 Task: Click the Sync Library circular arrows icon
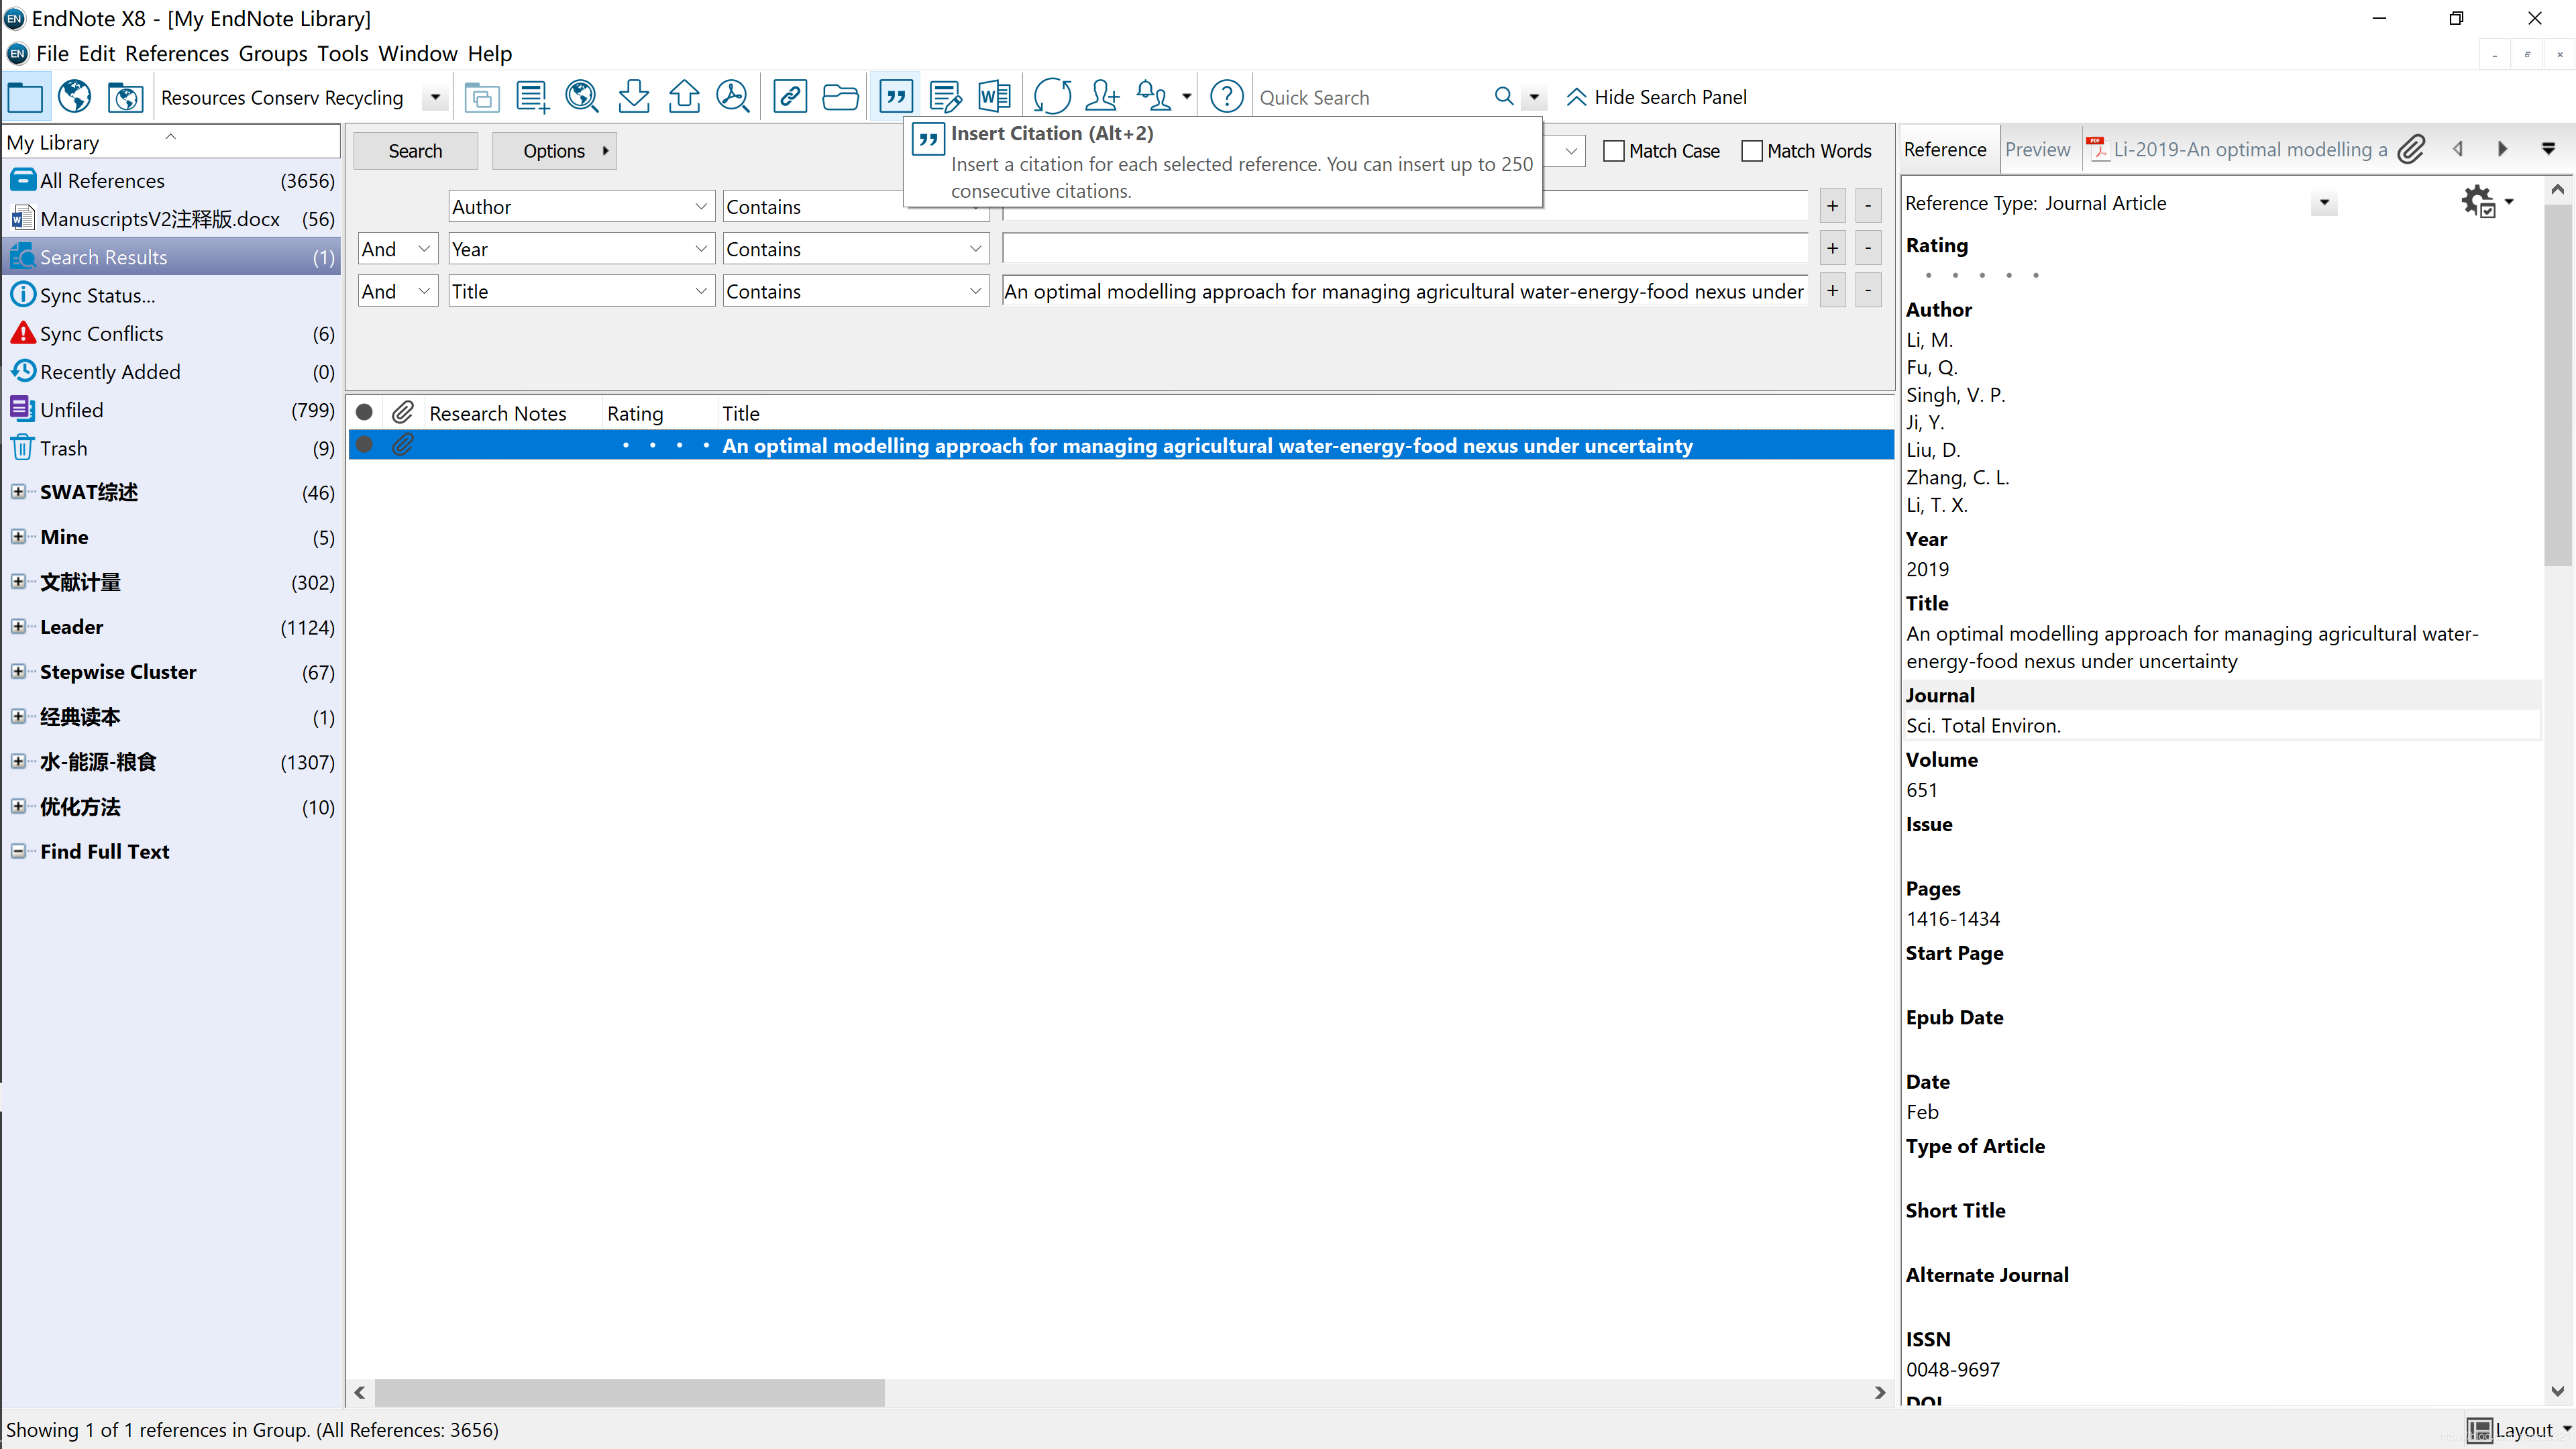click(1052, 97)
